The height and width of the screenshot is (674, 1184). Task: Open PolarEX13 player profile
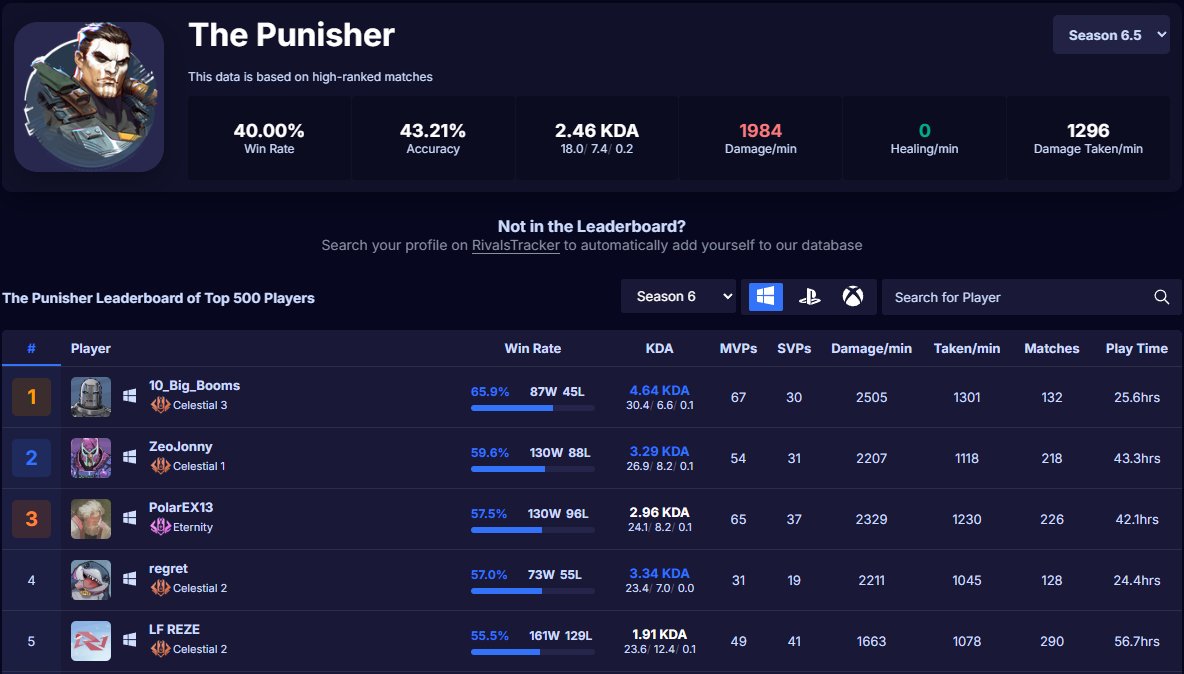pyautogui.click(x=180, y=507)
